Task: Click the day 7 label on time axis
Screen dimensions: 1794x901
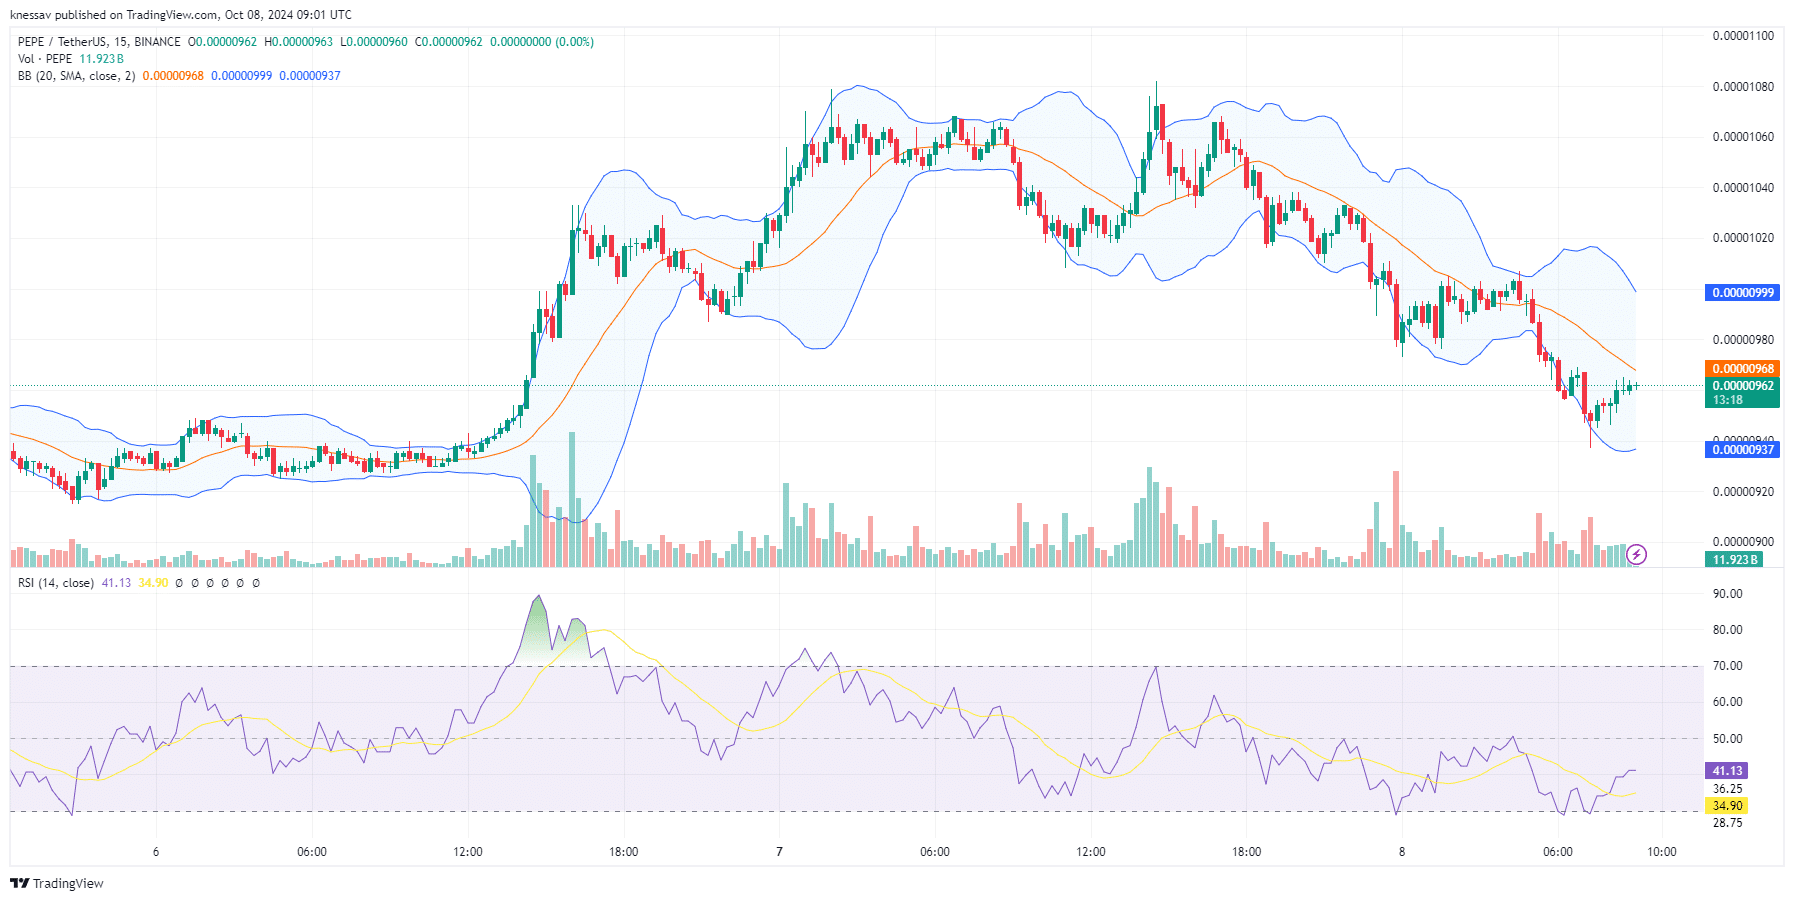Action: tap(779, 852)
